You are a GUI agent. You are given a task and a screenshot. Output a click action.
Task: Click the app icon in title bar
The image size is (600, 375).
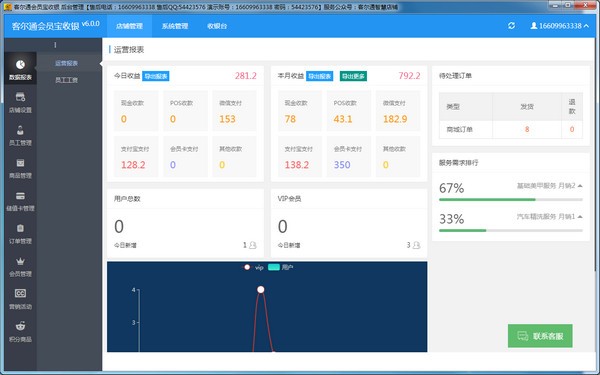(x=7, y=7)
